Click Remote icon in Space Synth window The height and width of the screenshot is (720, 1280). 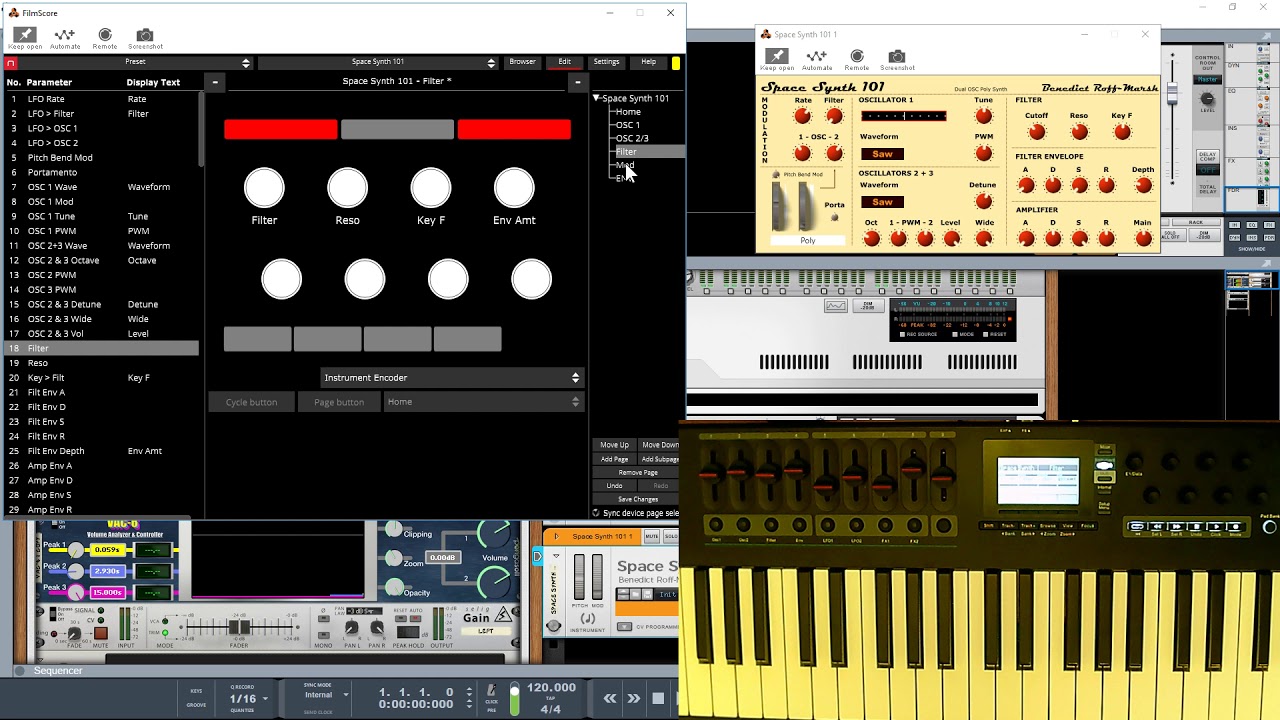(x=857, y=59)
